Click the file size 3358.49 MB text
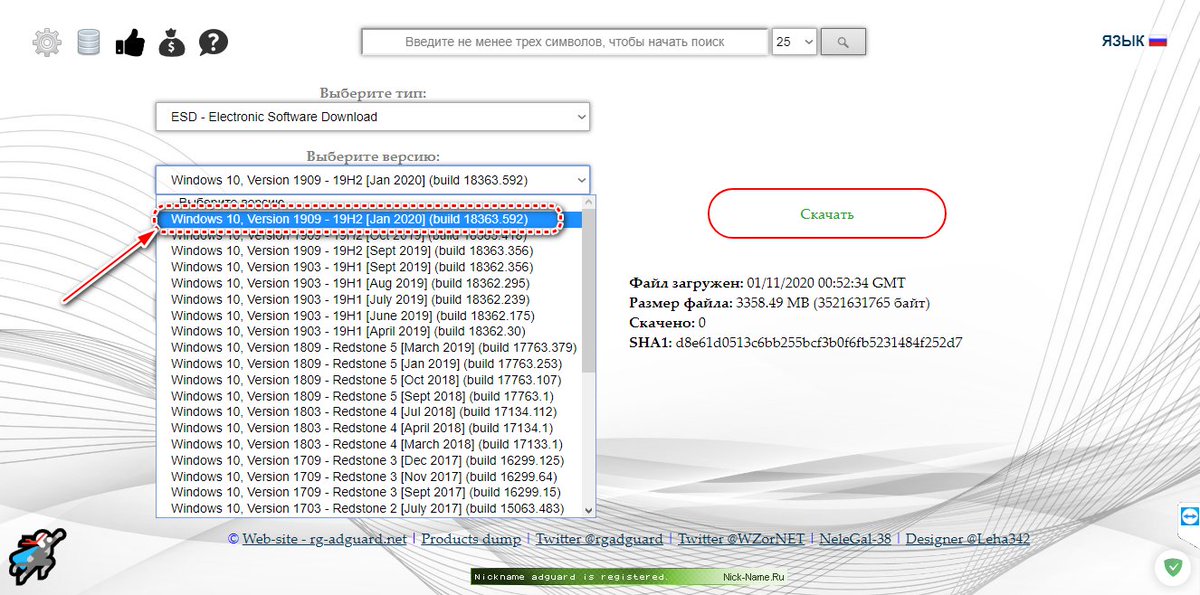The width and height of the screenshot is (1200, 595). (833, 303)
